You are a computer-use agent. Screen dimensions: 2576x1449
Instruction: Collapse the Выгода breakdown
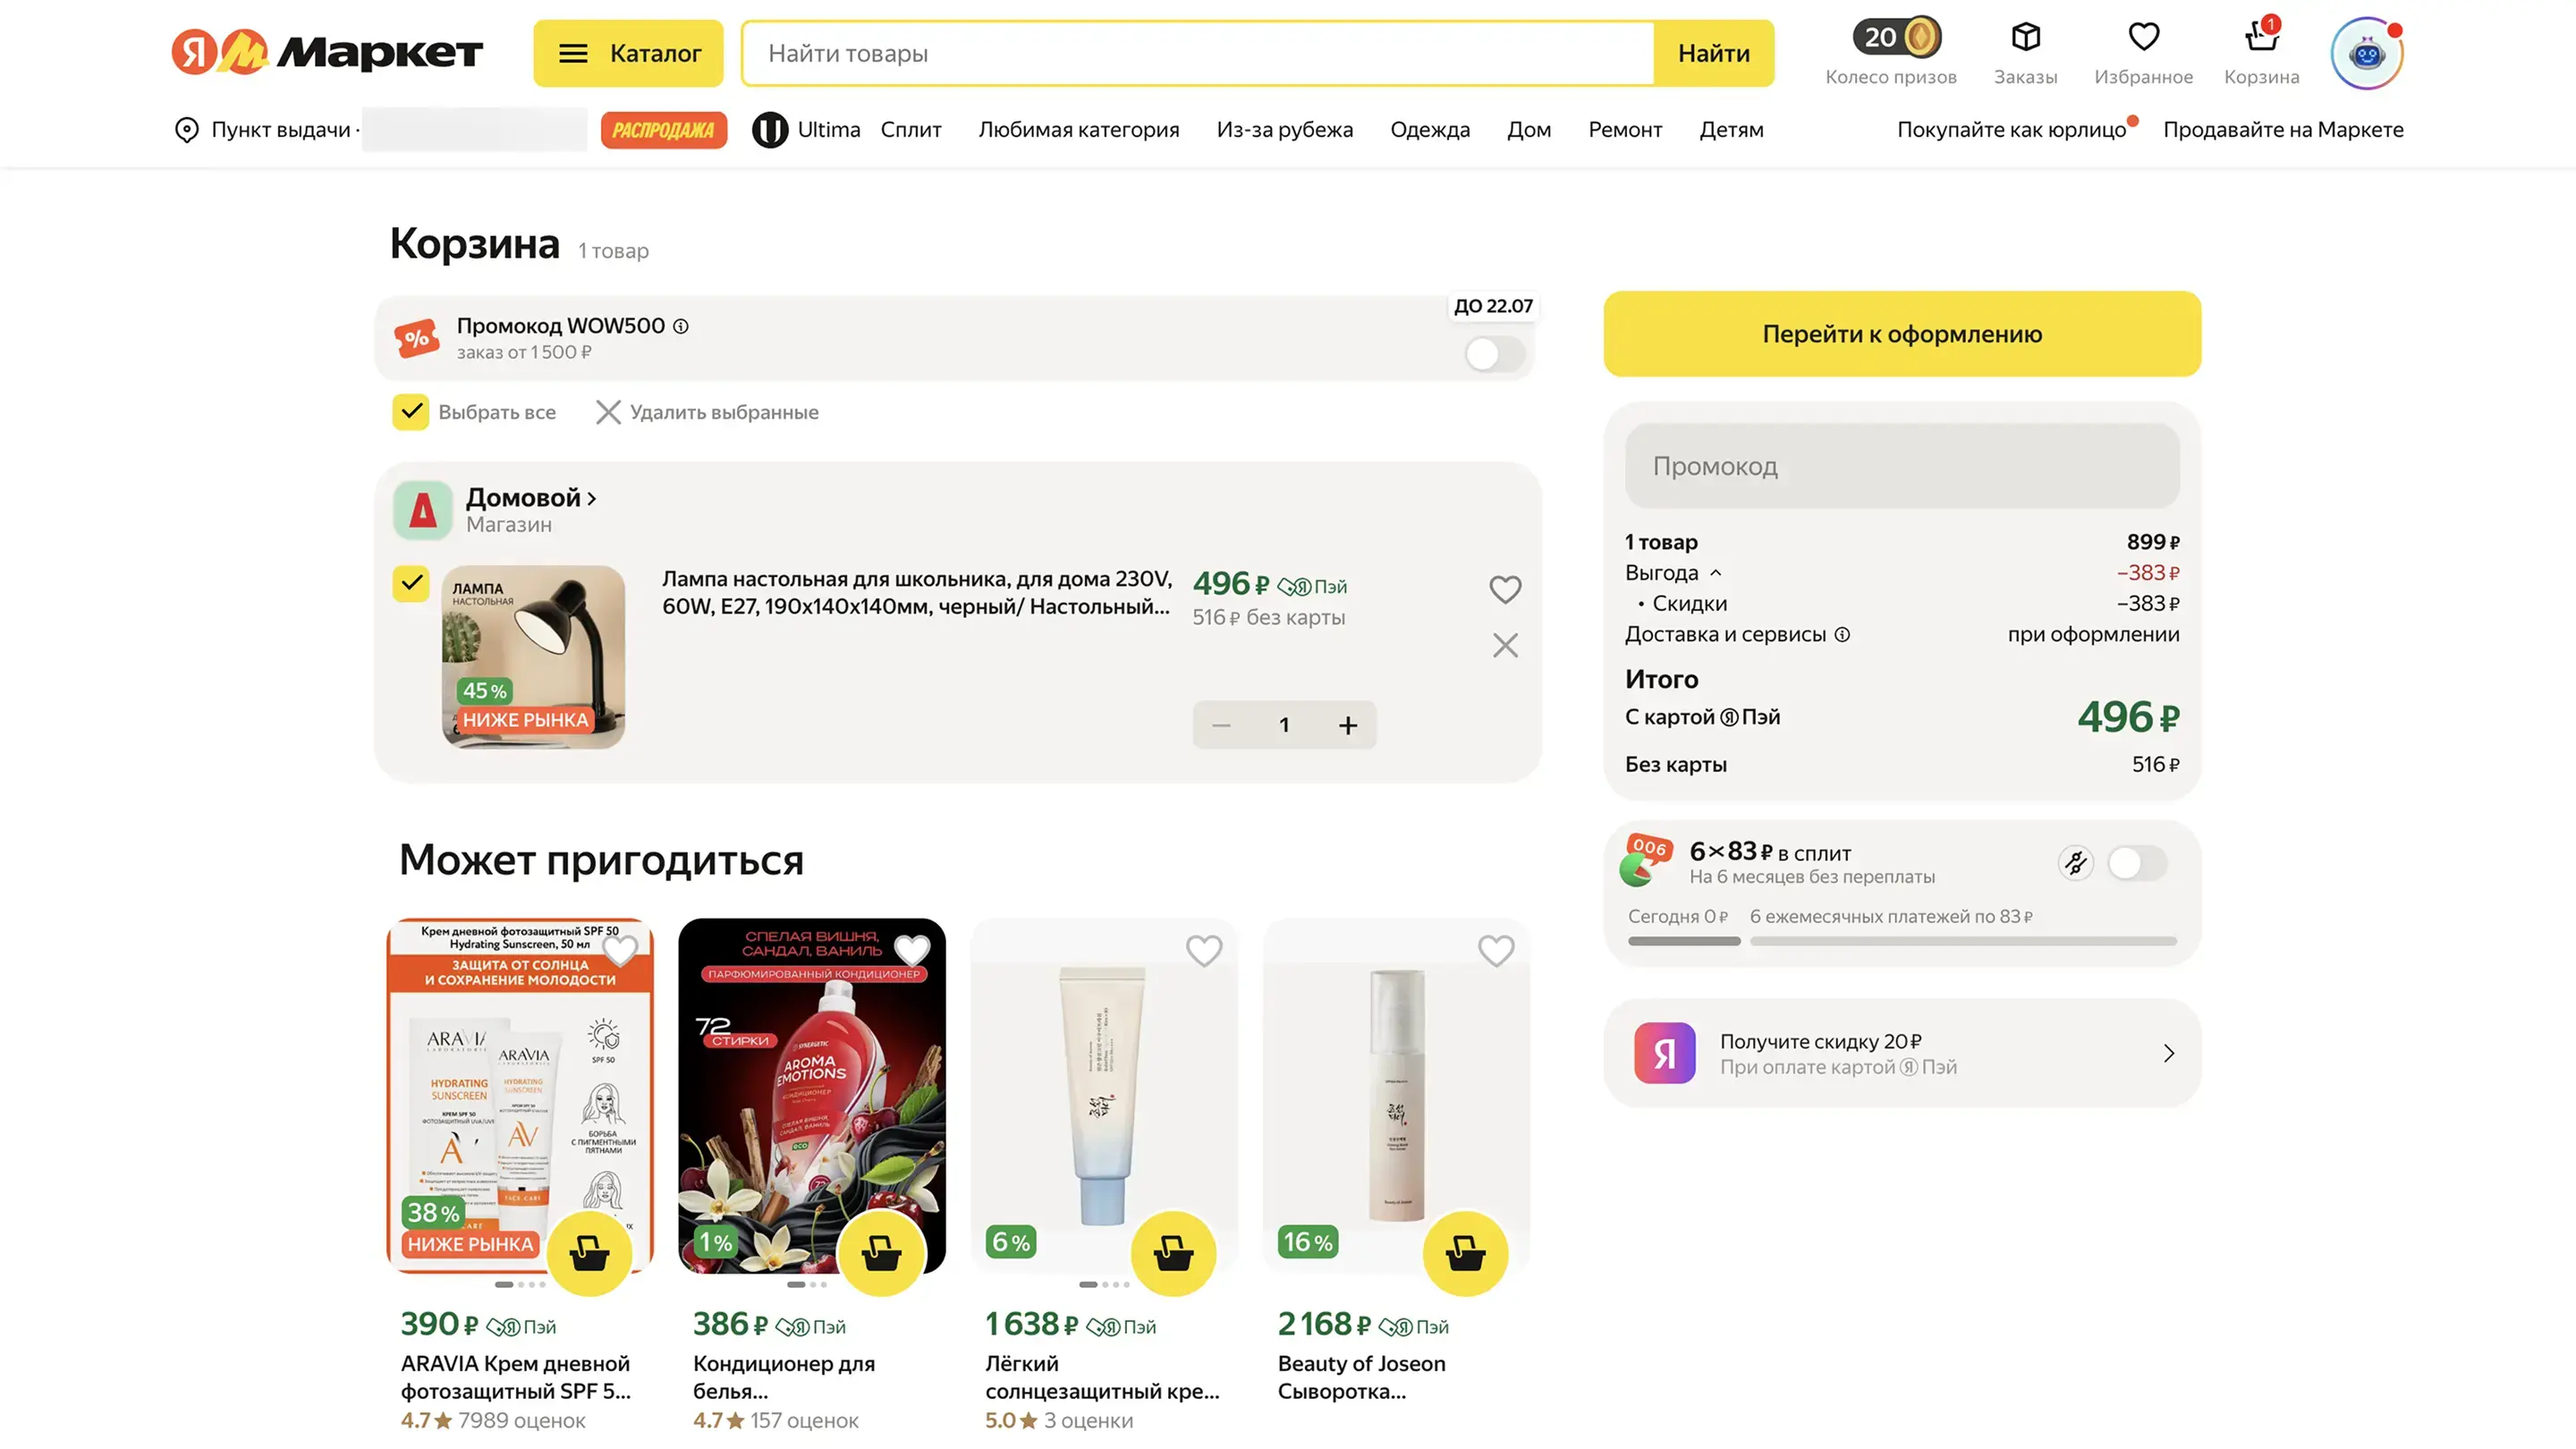(x=1715, y=573)
